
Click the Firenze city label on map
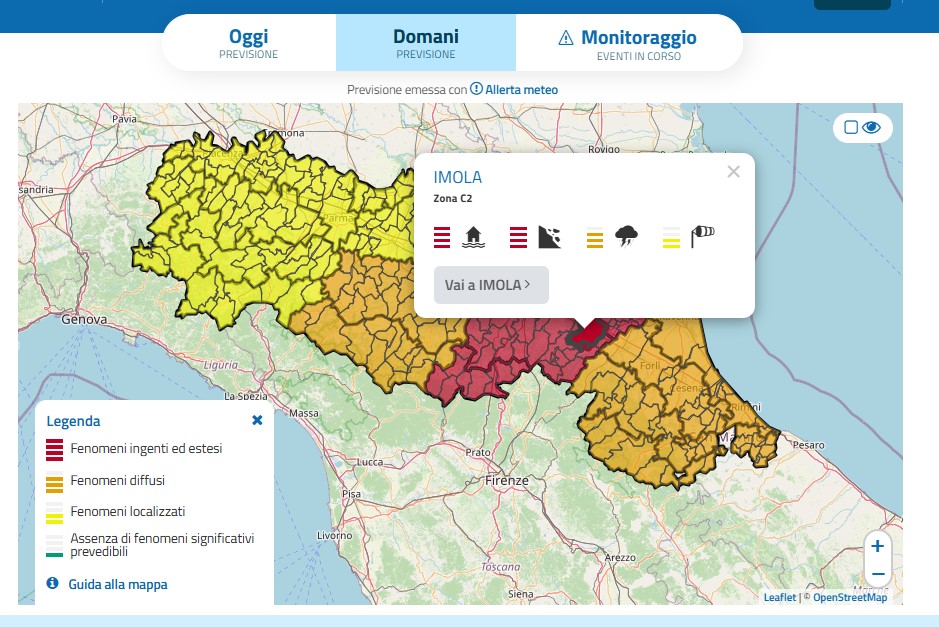[x=507, y=480]
